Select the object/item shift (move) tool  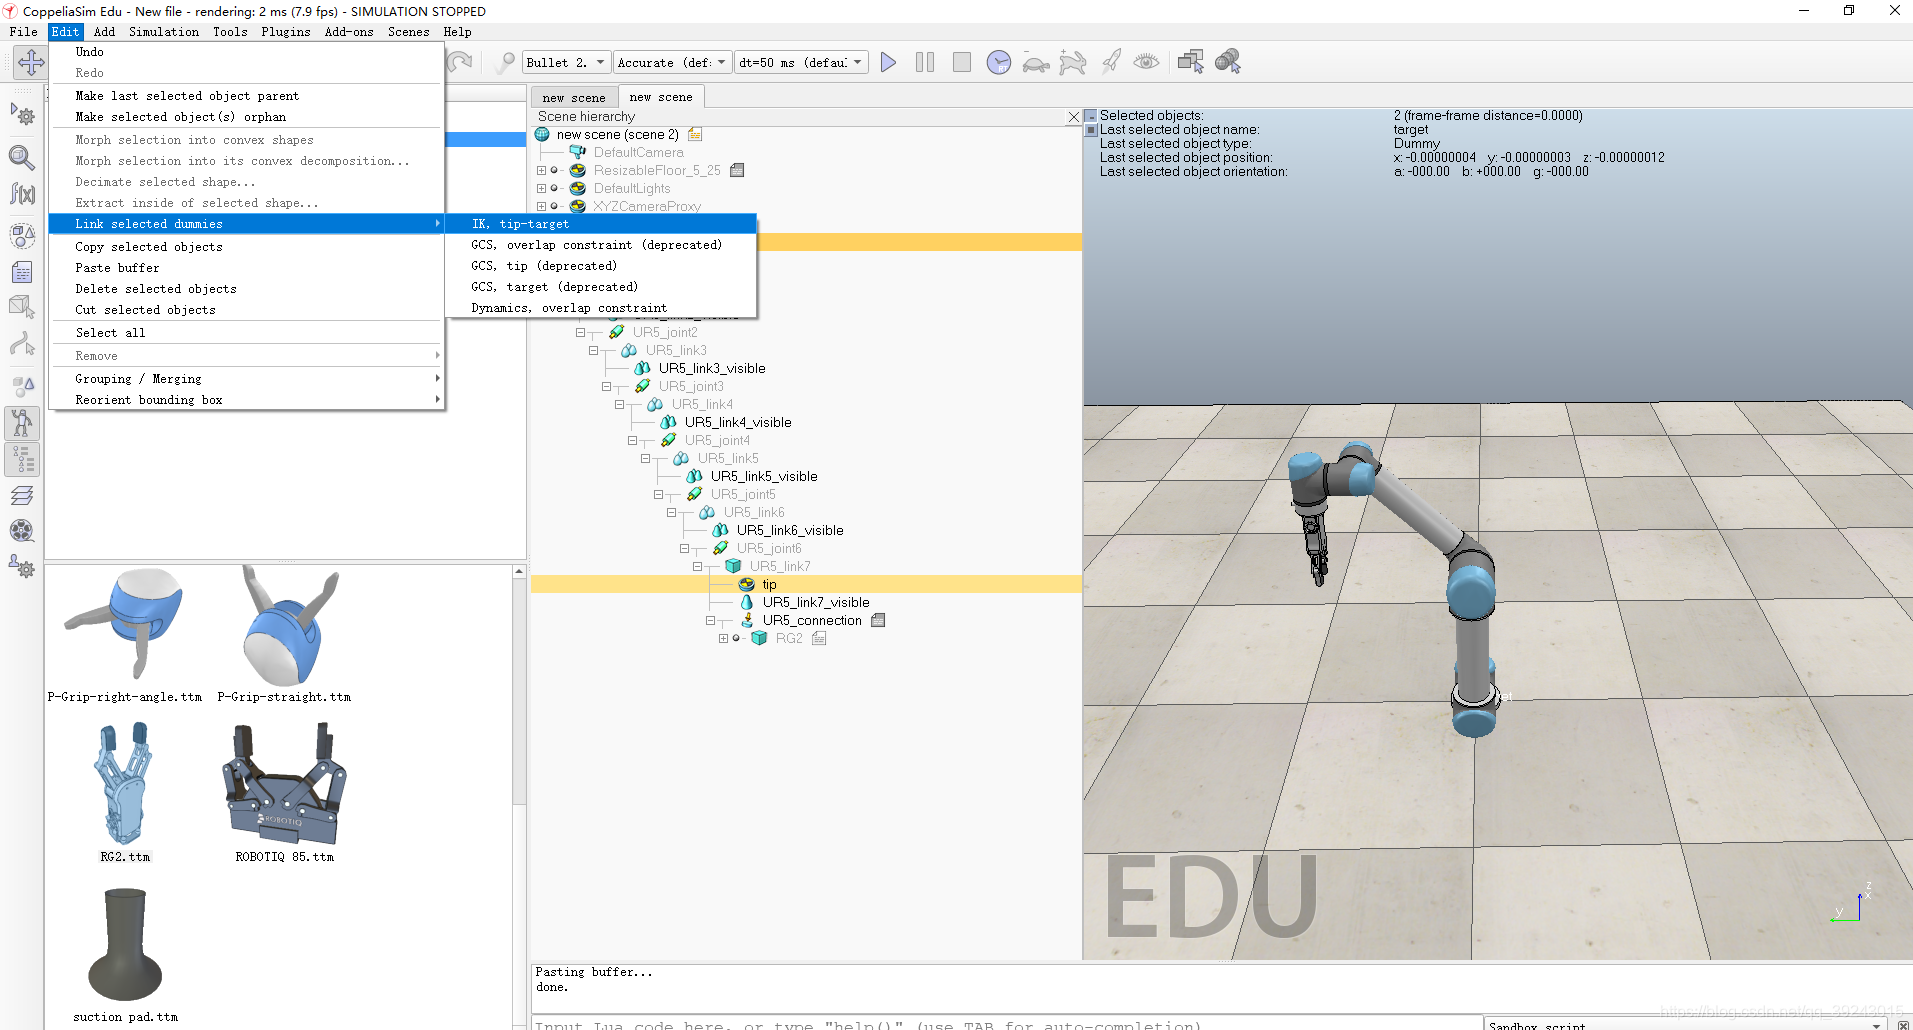(x=30, y=62)
